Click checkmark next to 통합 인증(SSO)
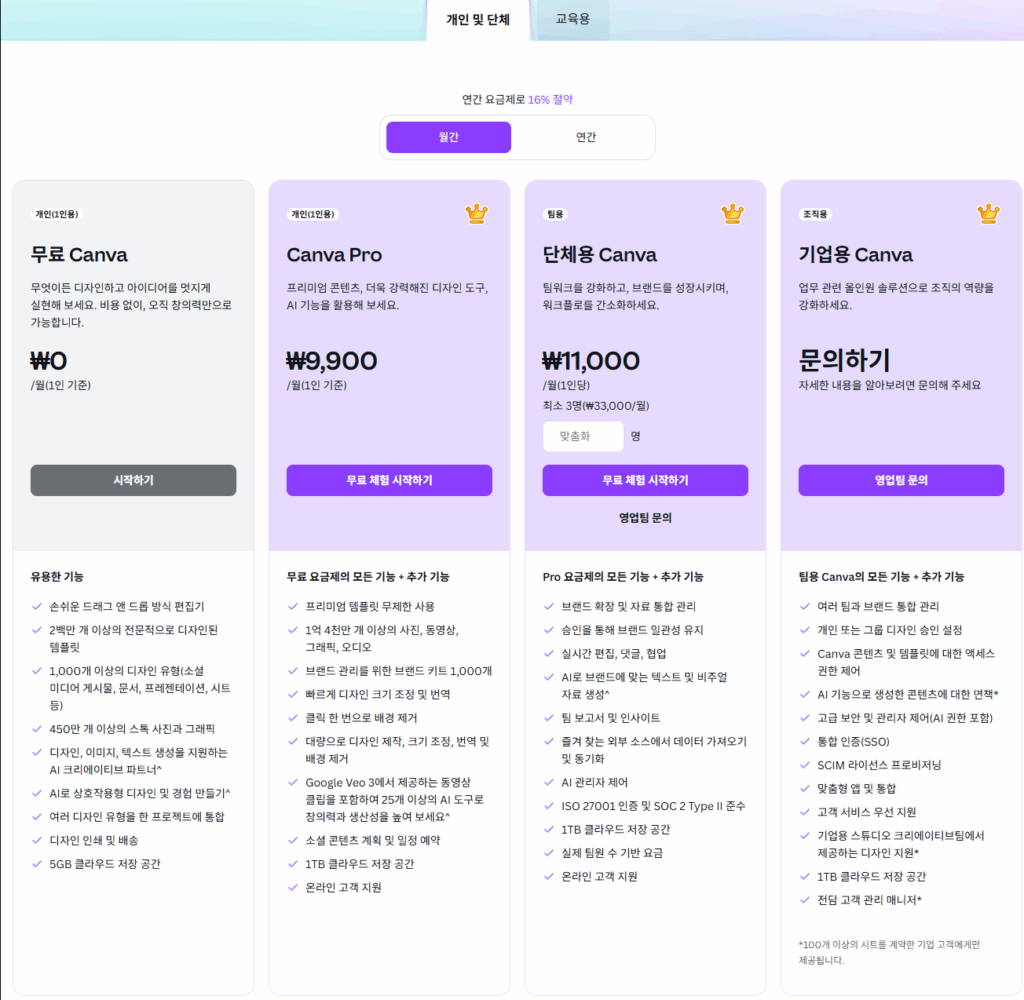The width and height of the screenshot is (1024, 1000). [805, 741]
